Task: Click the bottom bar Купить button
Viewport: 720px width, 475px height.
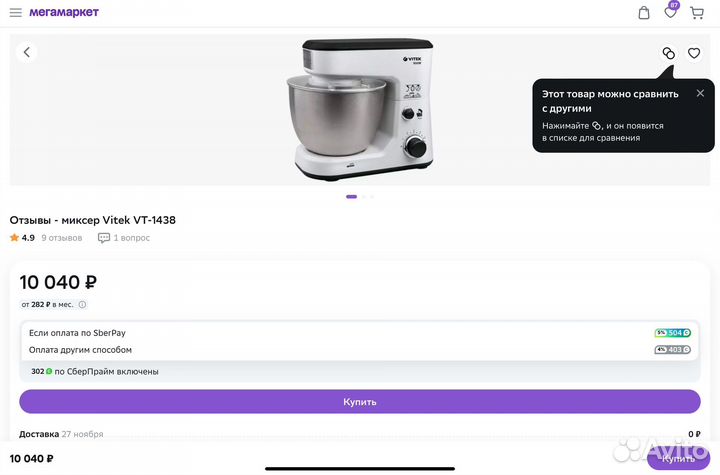Action: pos(678,458)
